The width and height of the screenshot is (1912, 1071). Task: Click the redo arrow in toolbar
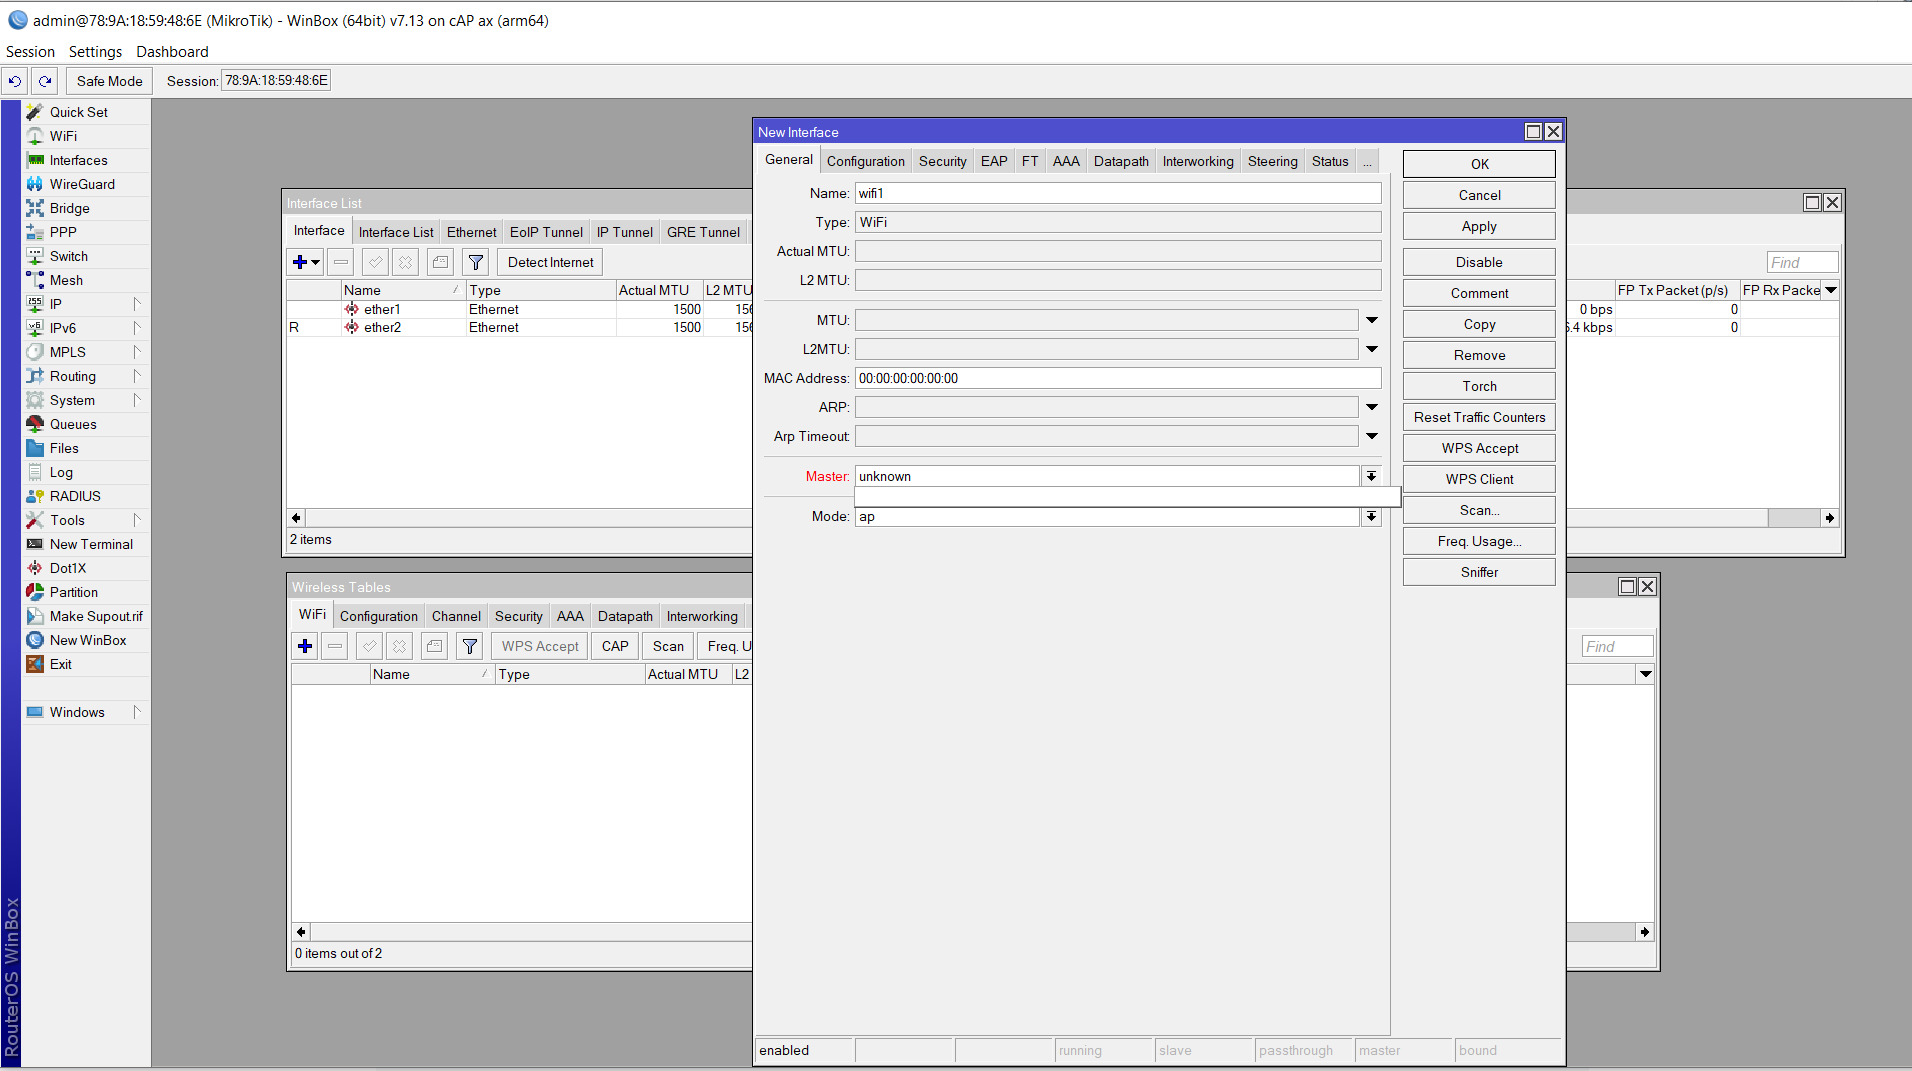coord(45,81)
